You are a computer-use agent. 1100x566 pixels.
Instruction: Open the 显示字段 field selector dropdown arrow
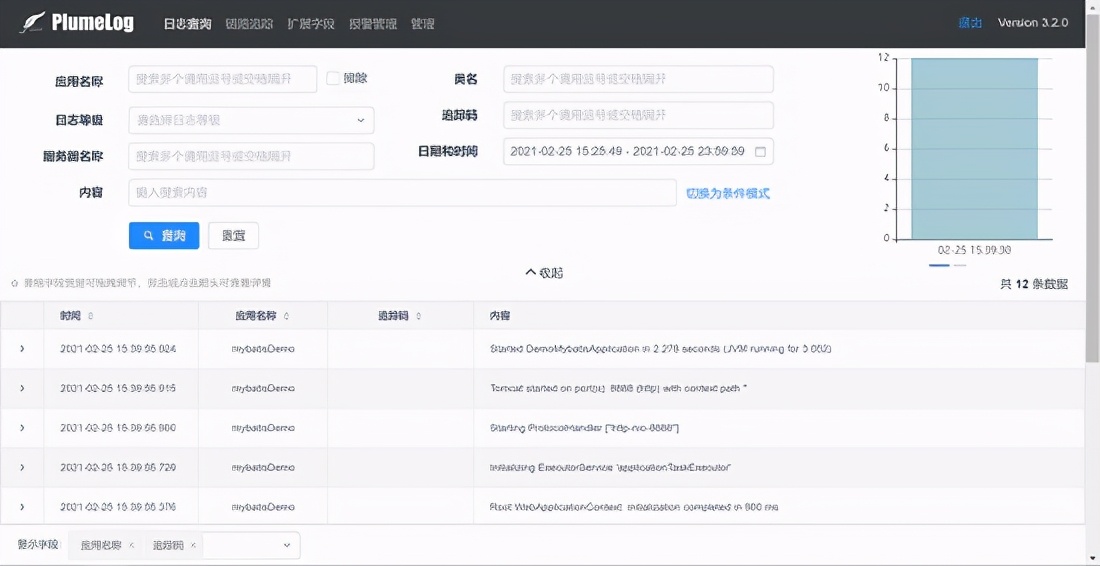point(286,545)
